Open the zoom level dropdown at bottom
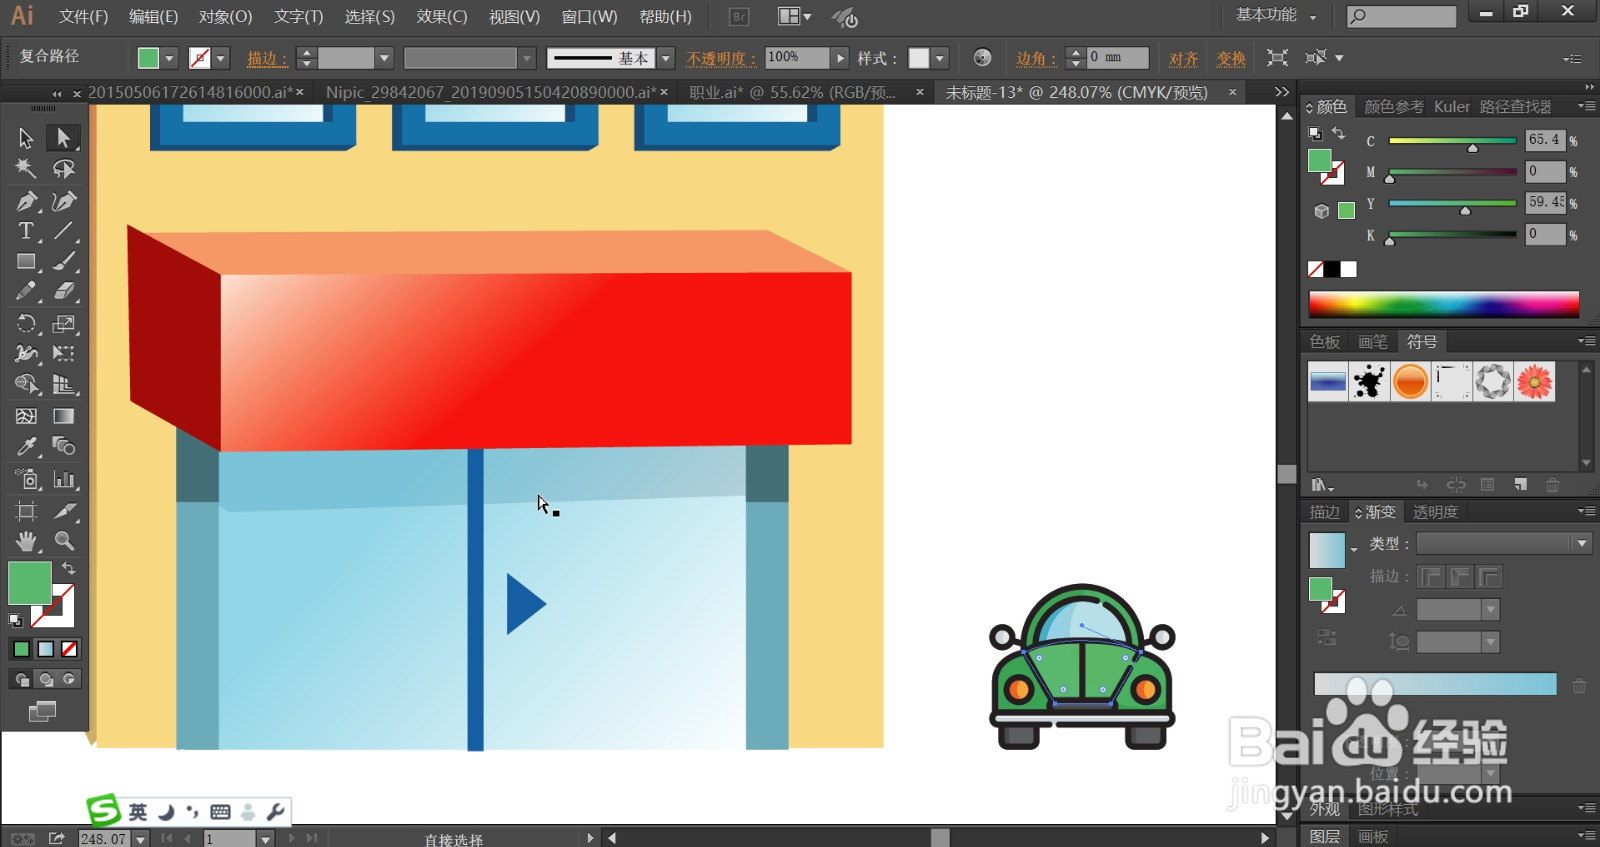This screenshot has height=847, width=1600. coord(140,839)
